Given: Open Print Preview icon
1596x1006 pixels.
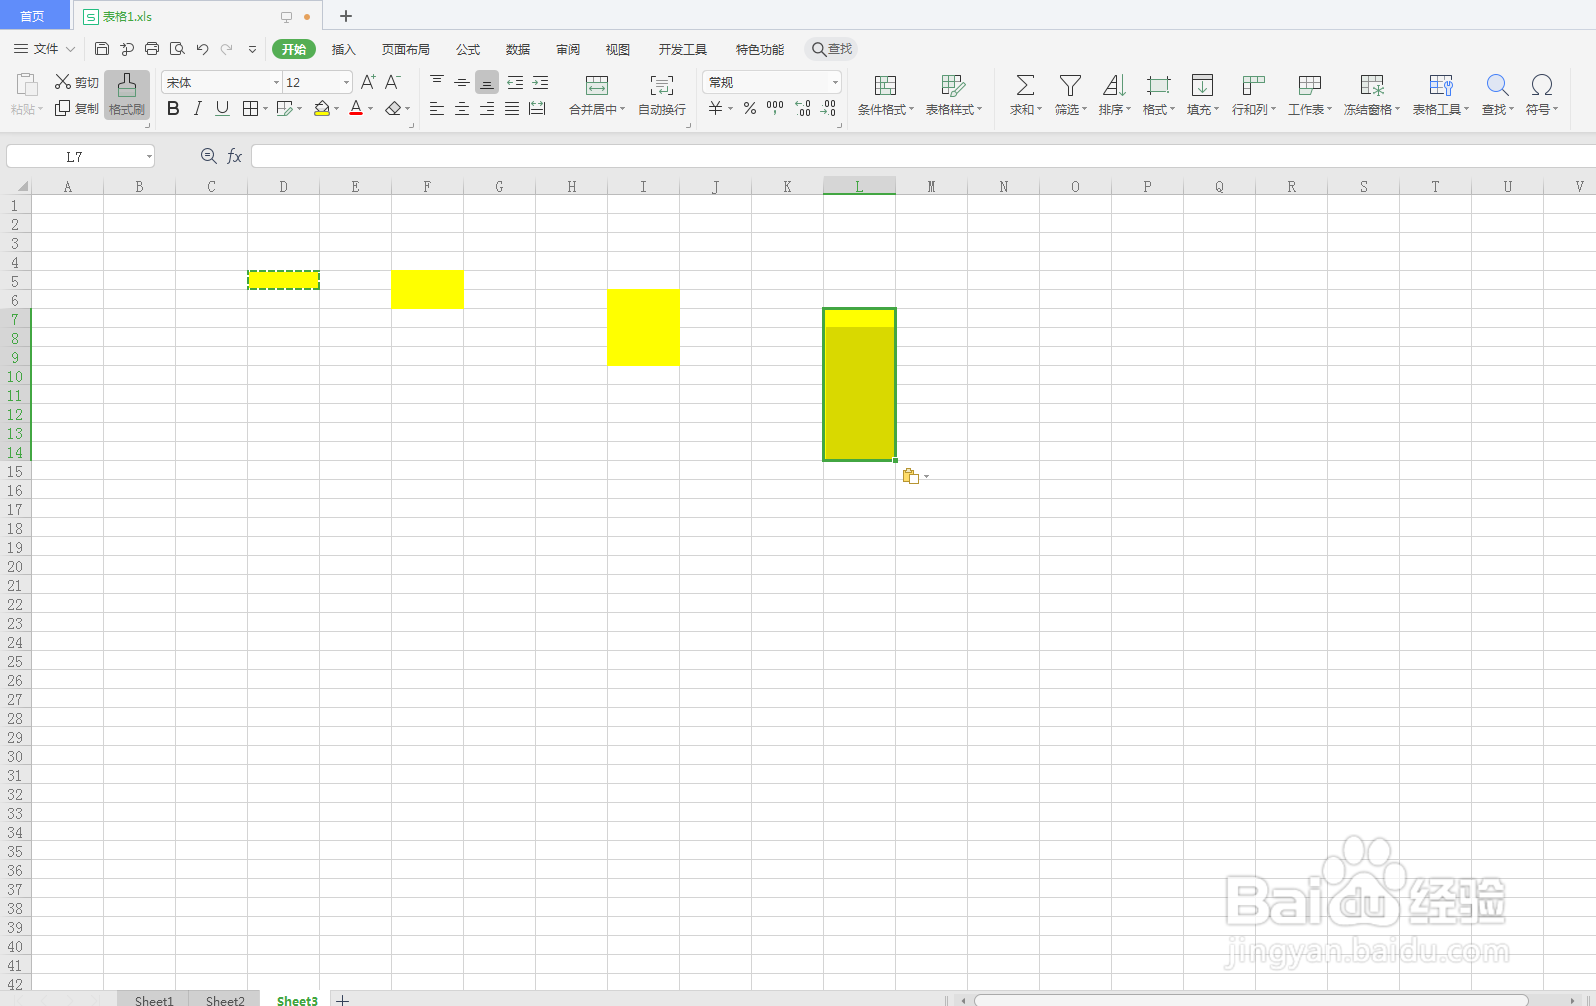Looking at the screenshot, I should point(177,48).
